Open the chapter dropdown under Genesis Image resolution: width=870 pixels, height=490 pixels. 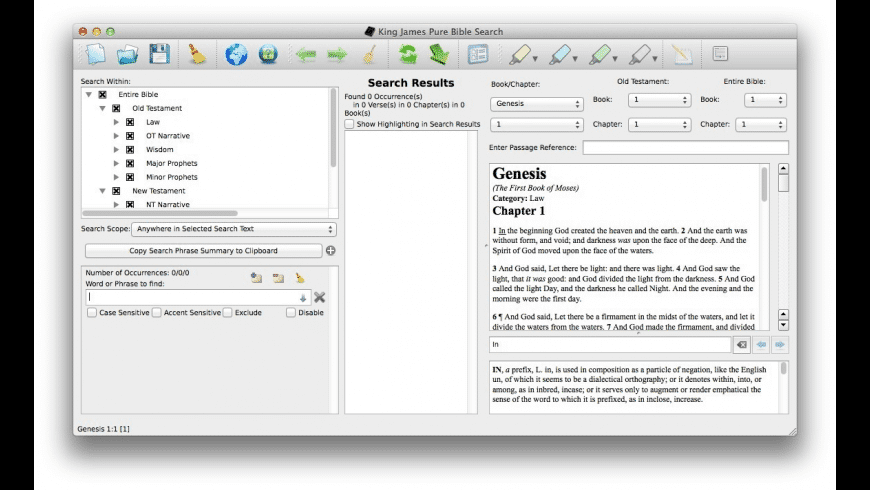537,125
